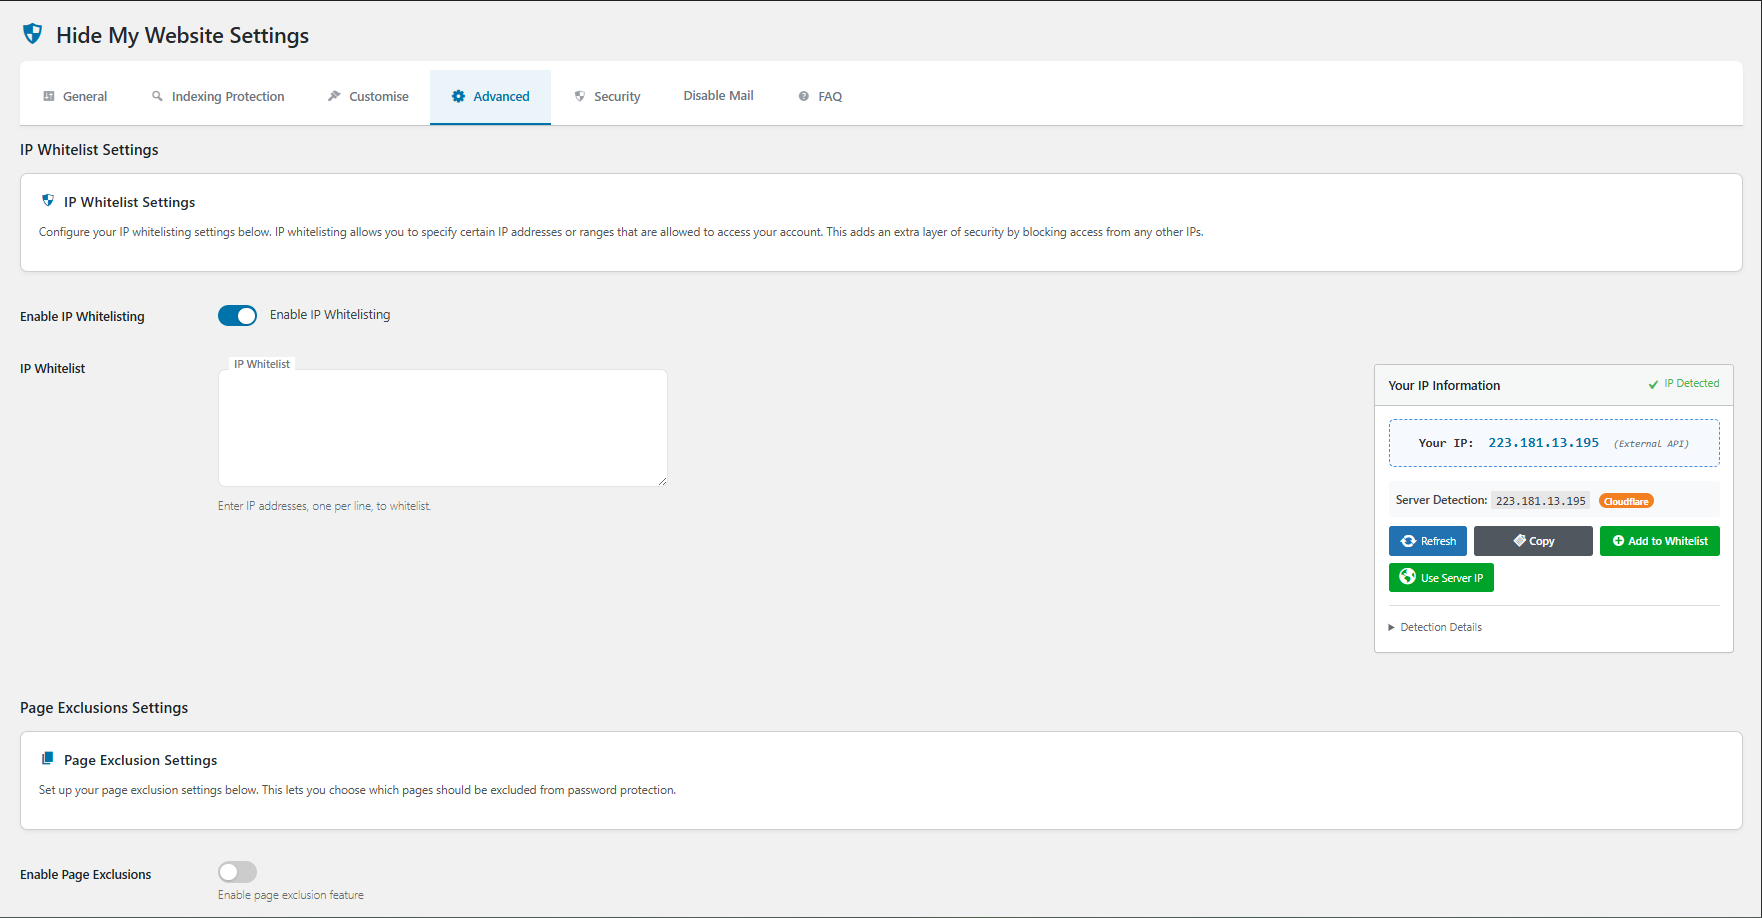This screenshot has width=1762, height=918.
Task: Click the Add to Whitelist button
Action: (1659, 541)
